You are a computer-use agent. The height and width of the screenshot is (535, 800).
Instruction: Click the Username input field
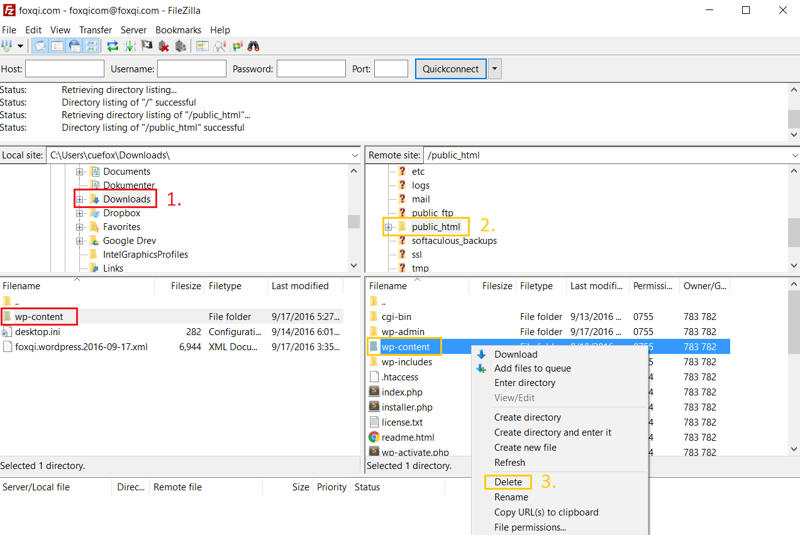coord(192,68)
